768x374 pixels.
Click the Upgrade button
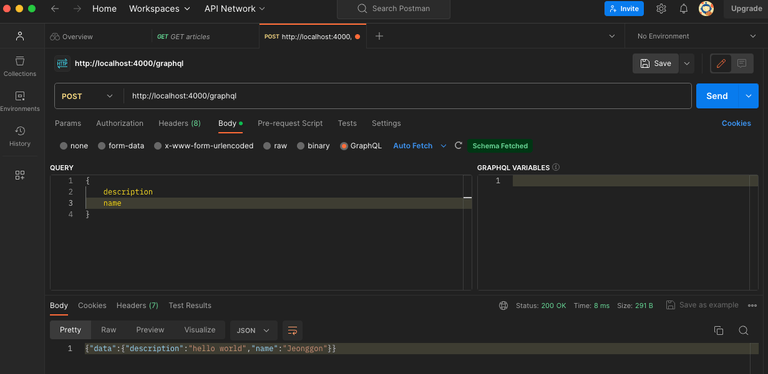click(x=746, y=9)
